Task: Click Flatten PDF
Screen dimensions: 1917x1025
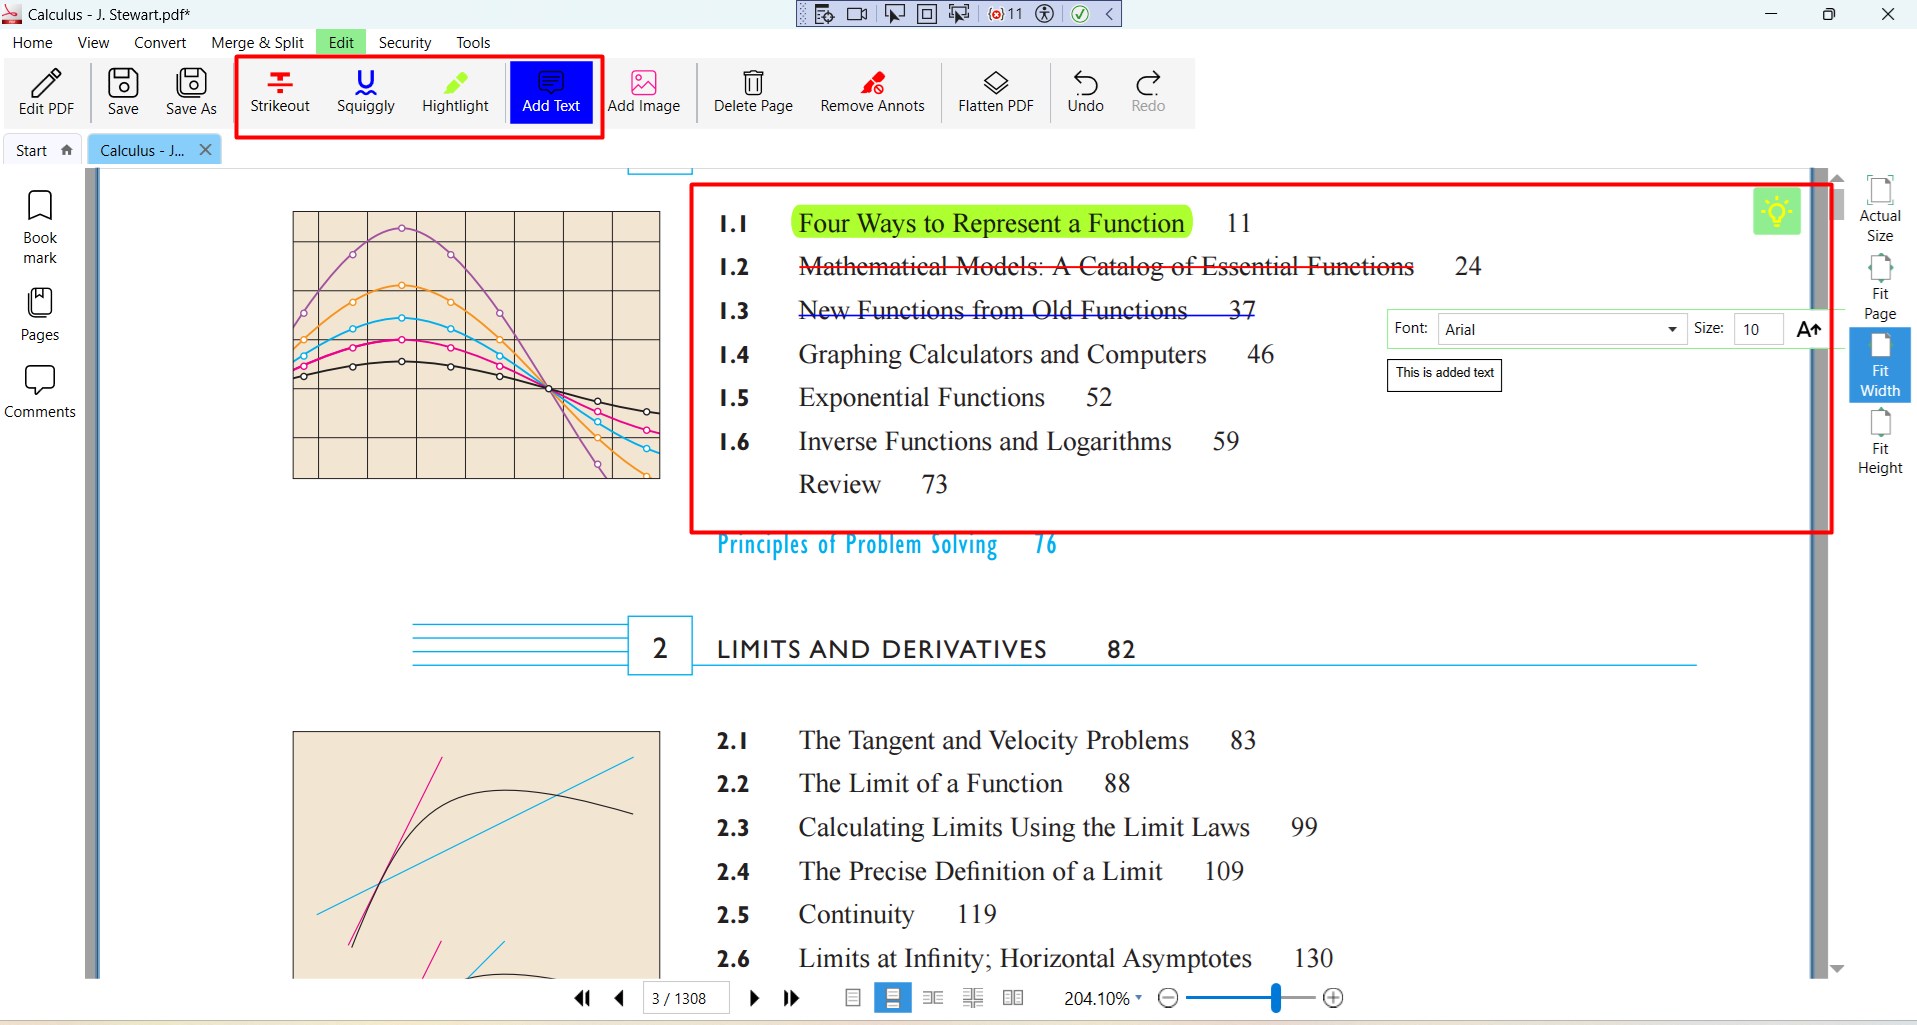Action: coord(995,92)
